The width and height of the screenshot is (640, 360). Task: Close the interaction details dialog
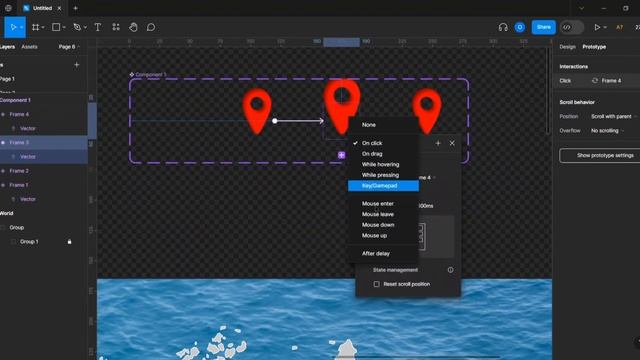452,143
